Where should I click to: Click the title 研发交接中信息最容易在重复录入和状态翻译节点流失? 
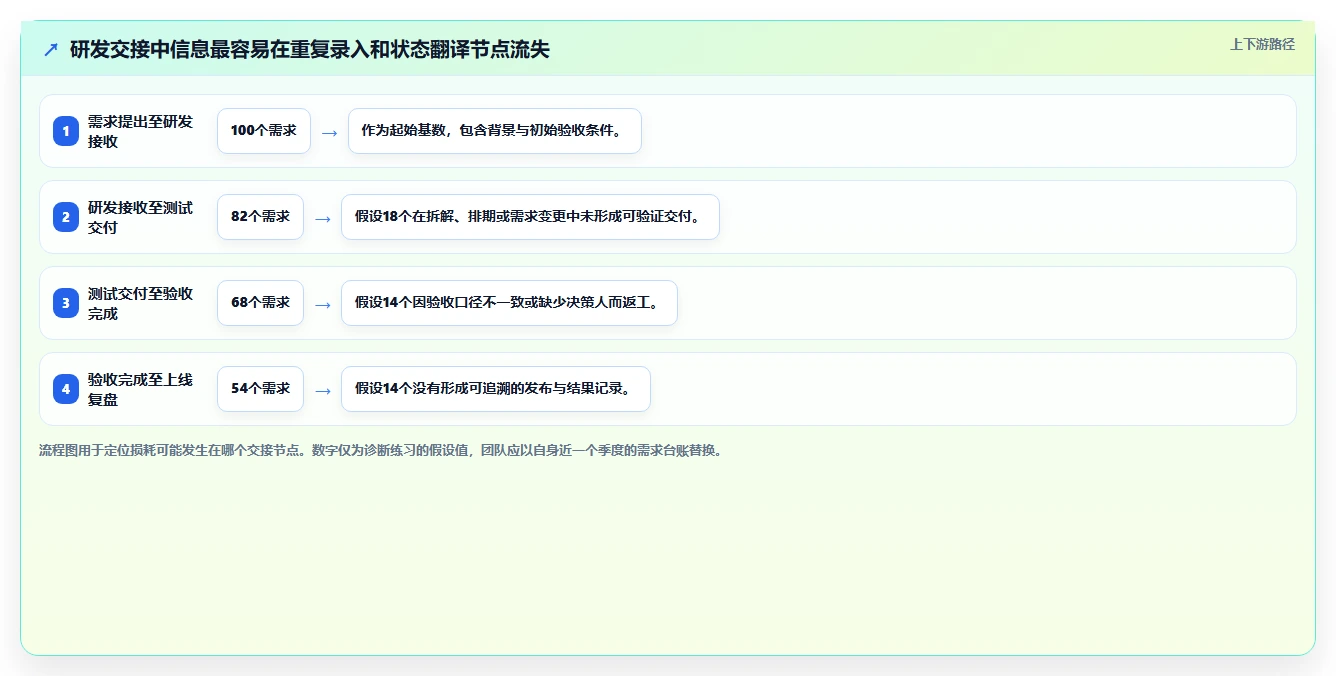(310, 50)
